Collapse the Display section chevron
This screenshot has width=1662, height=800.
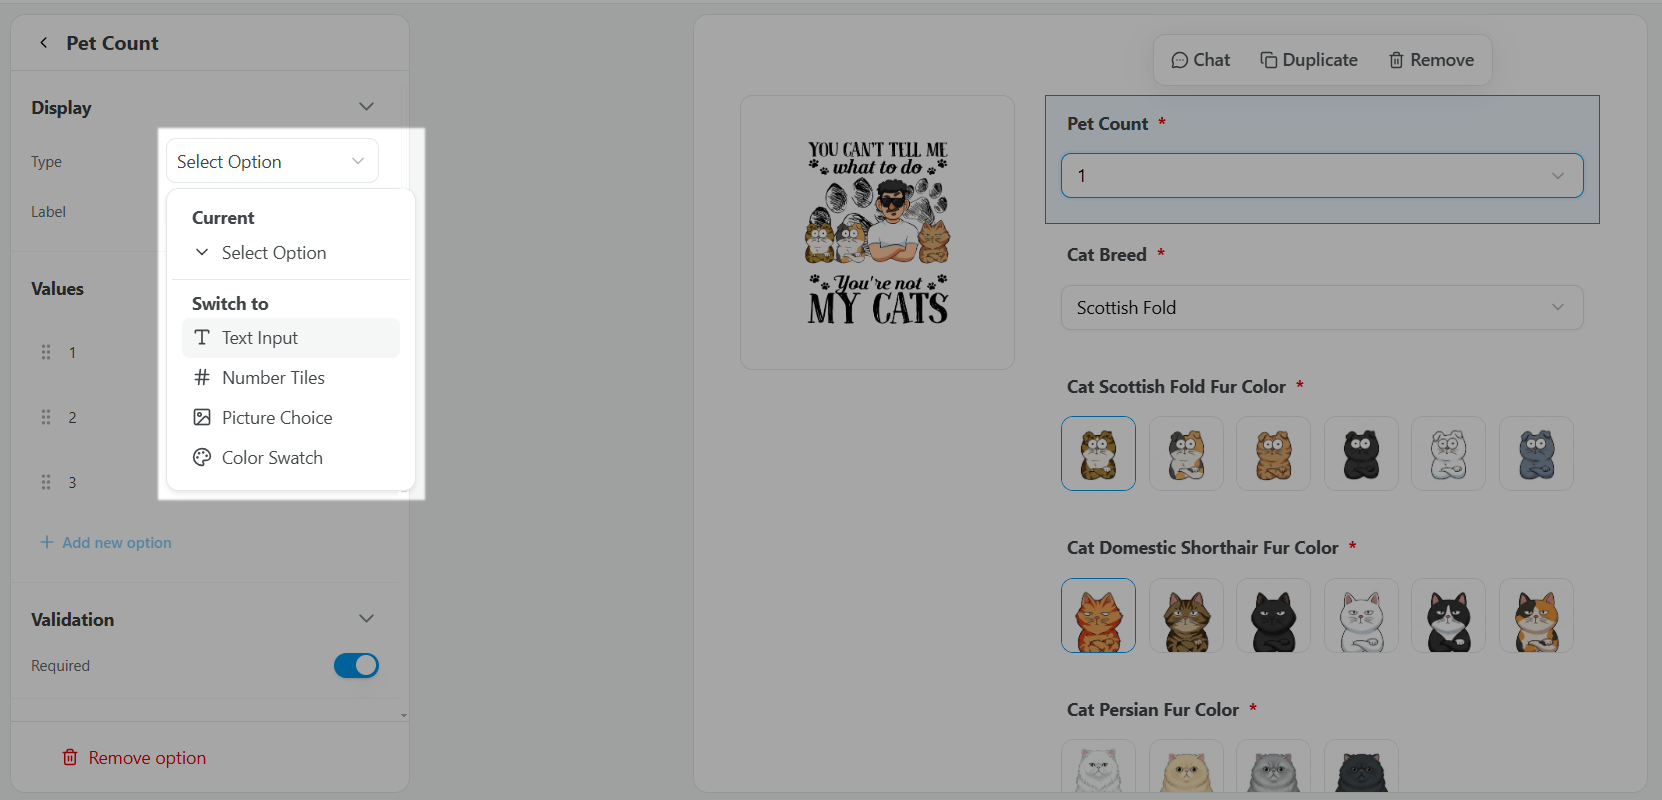(366, 107)
